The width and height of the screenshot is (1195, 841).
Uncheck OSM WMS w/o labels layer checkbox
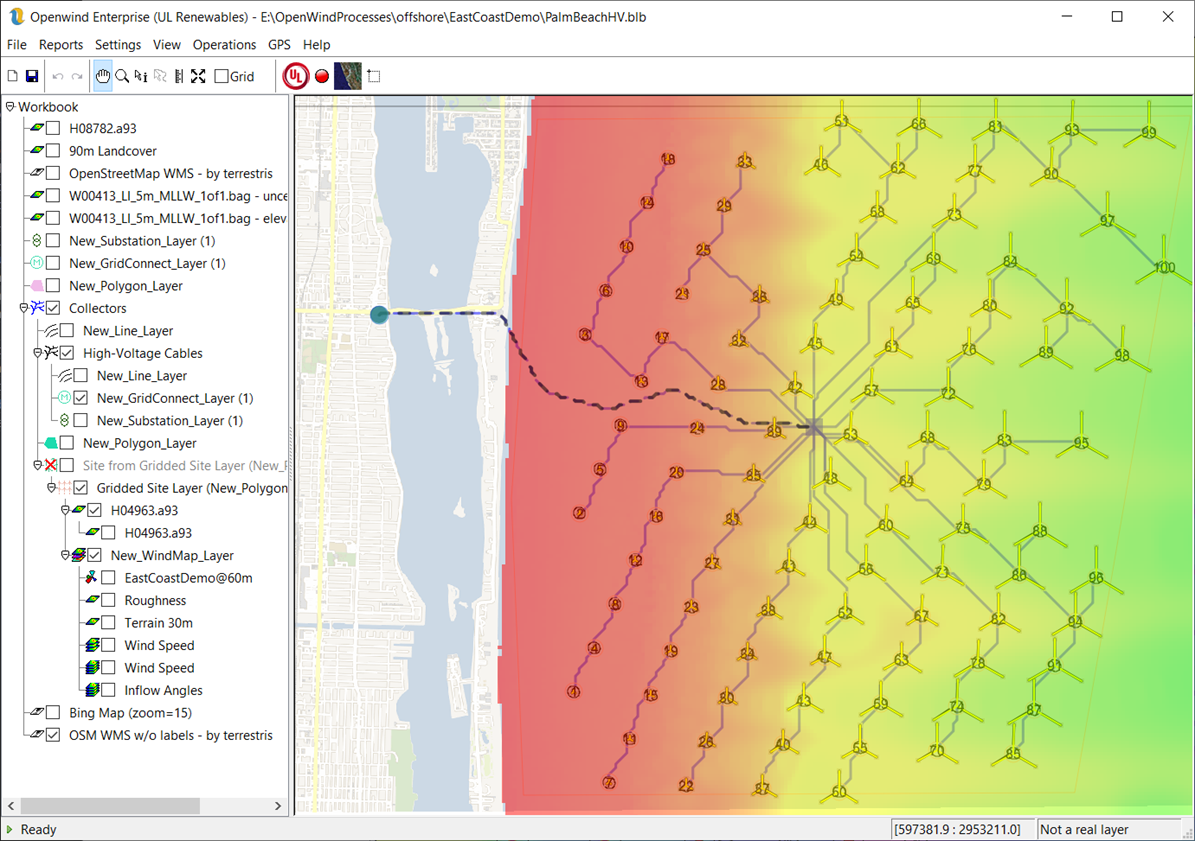53,735
